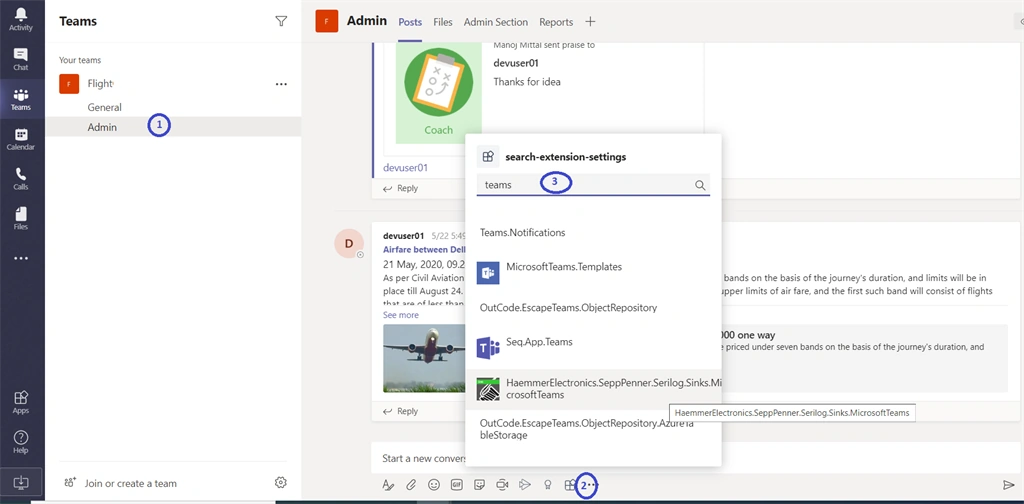Select HaemmerElectronics Serilog Sinks MicrosoftTeams result
Screen dimensions: 1024x504
click(594, 388)
